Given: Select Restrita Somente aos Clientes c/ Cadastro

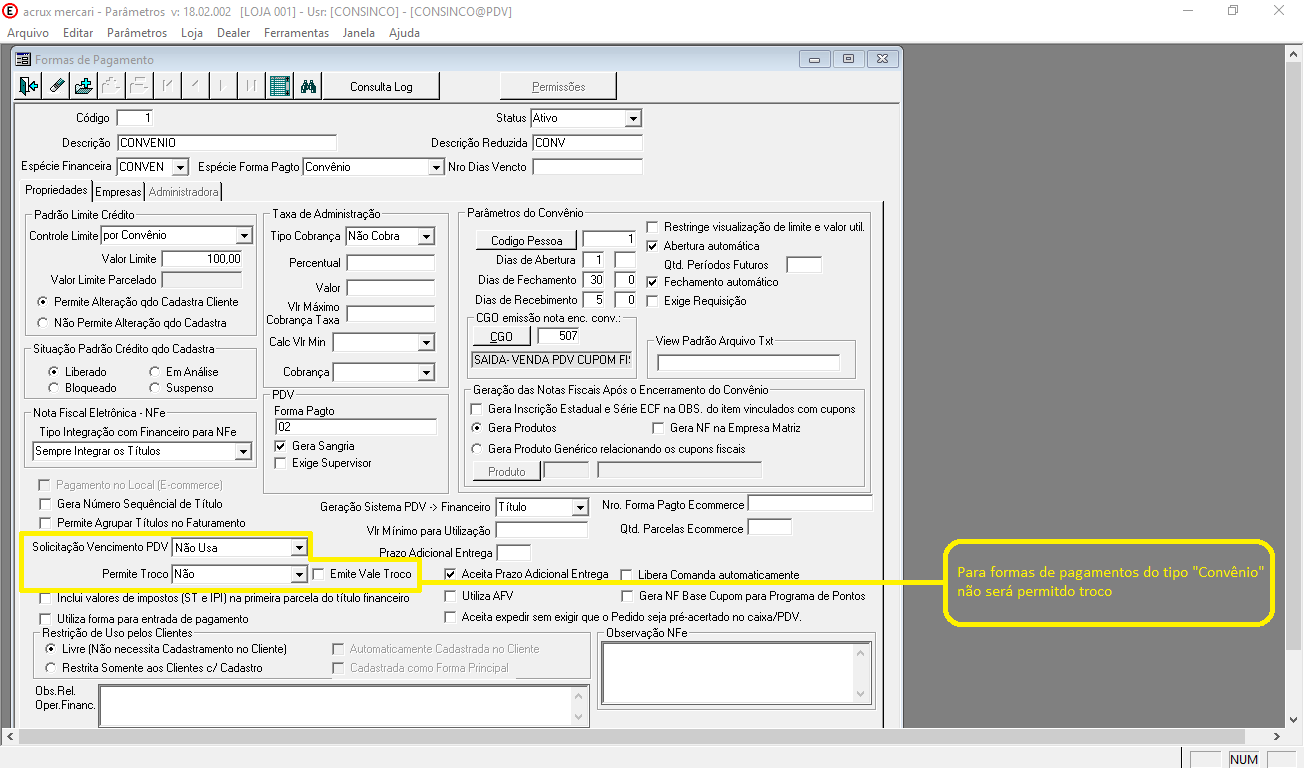Looking at the screenshot, I should [x=48, y=668].
